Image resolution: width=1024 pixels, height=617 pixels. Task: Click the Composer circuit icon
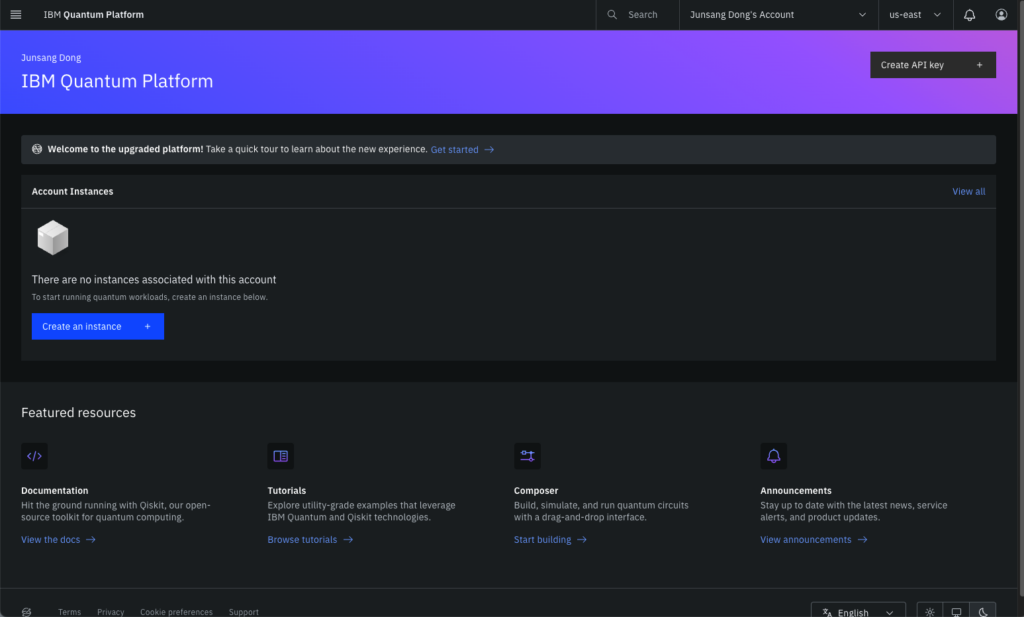[x=527, y=456]
